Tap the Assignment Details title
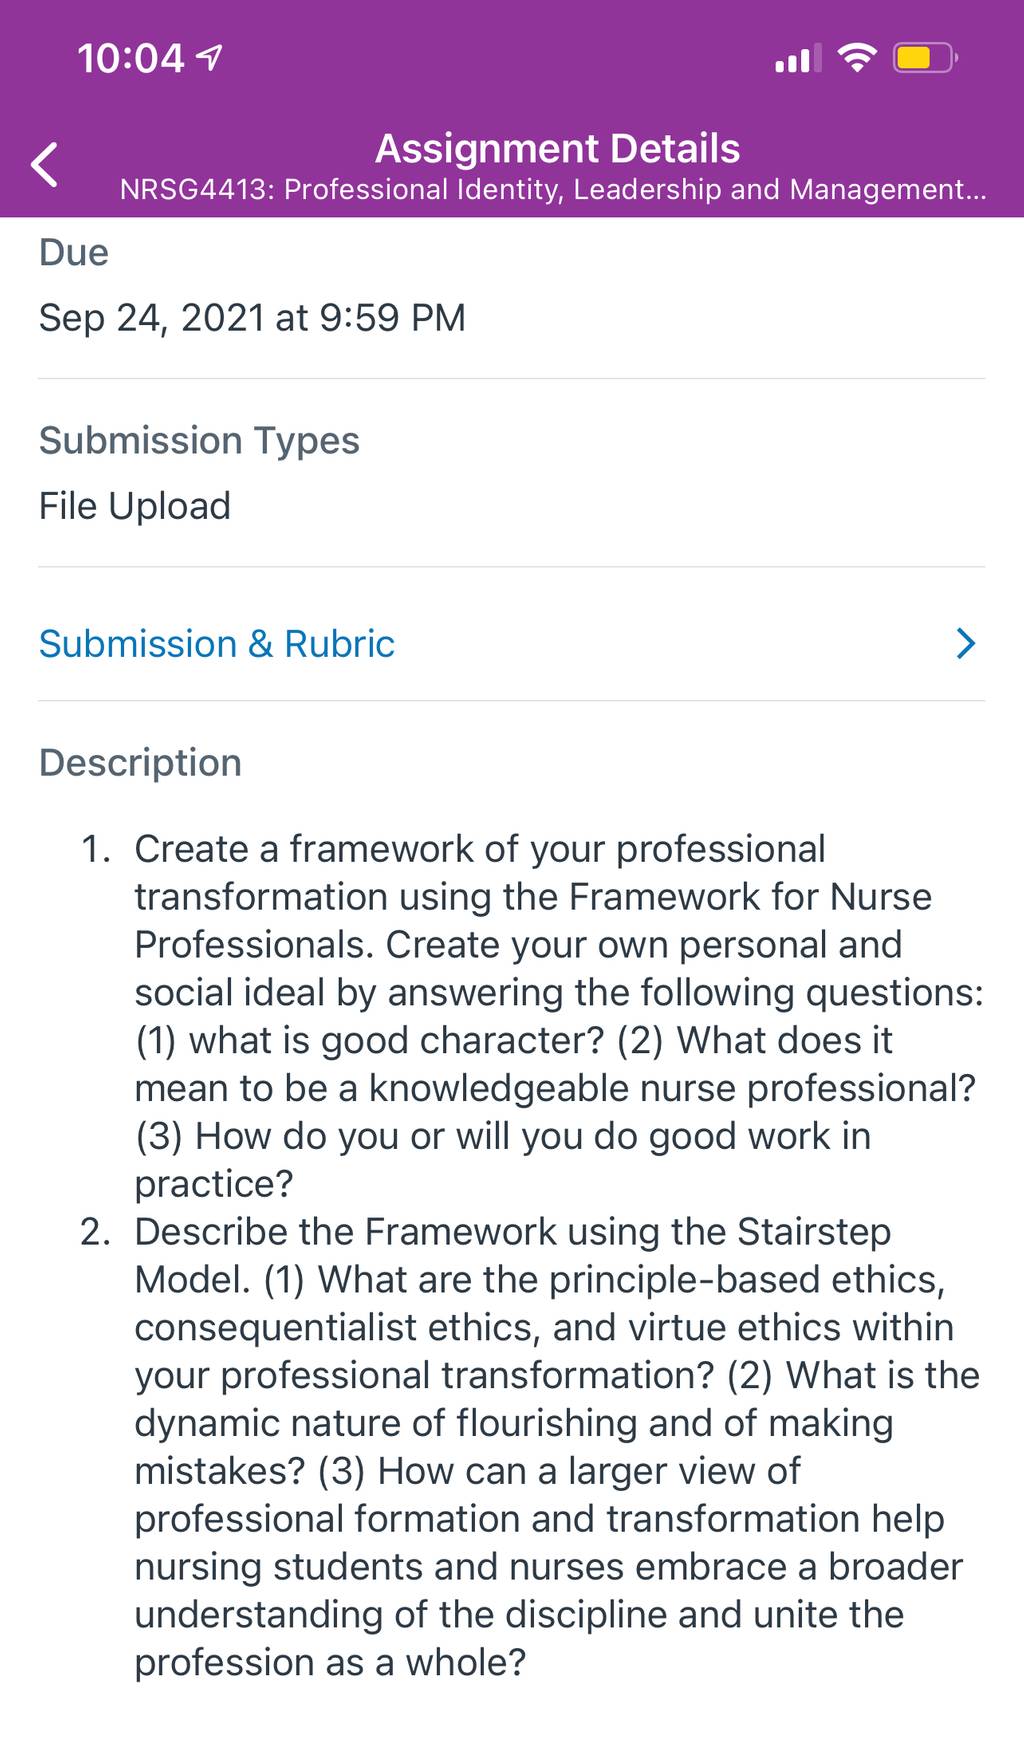 click(557, 149)
